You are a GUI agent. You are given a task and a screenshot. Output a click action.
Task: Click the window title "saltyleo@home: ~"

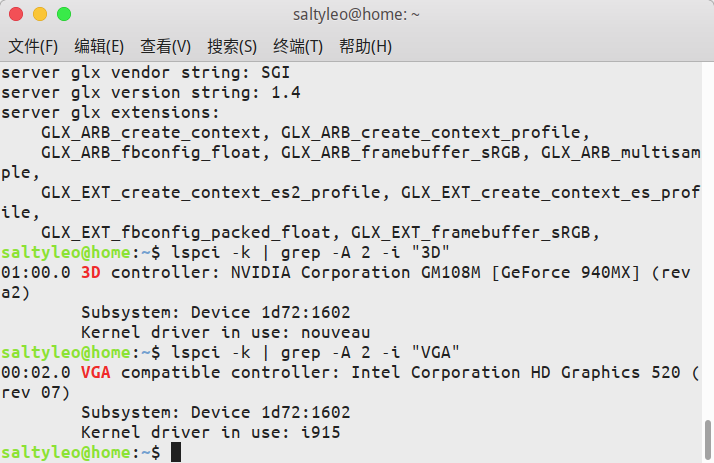click(356, 15)
